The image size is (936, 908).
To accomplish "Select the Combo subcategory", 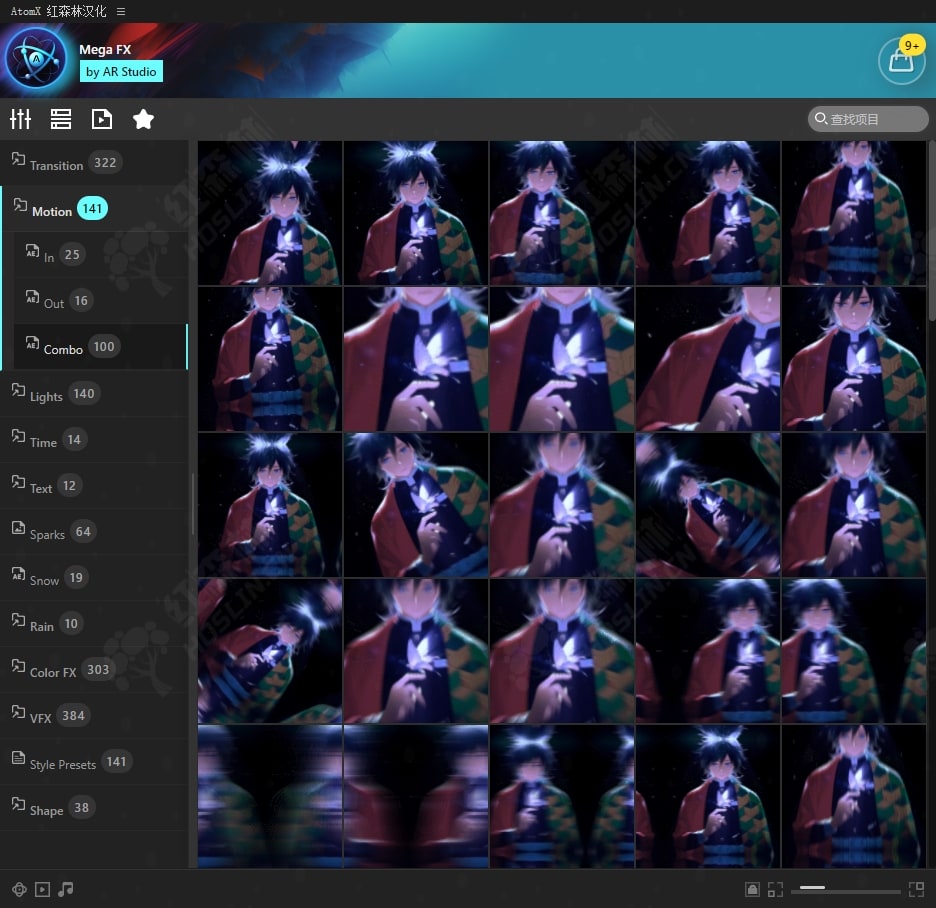I will tap(100, 347).
